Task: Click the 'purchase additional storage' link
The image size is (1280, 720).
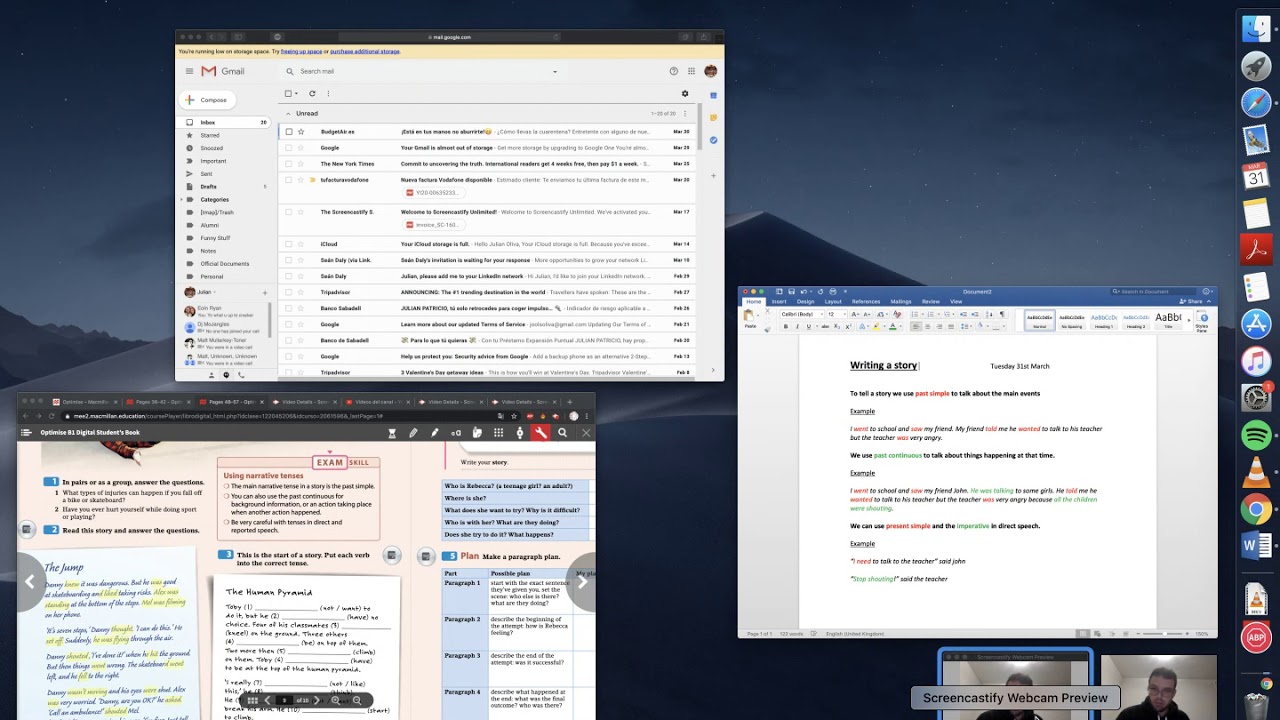Action: (365, 51)
